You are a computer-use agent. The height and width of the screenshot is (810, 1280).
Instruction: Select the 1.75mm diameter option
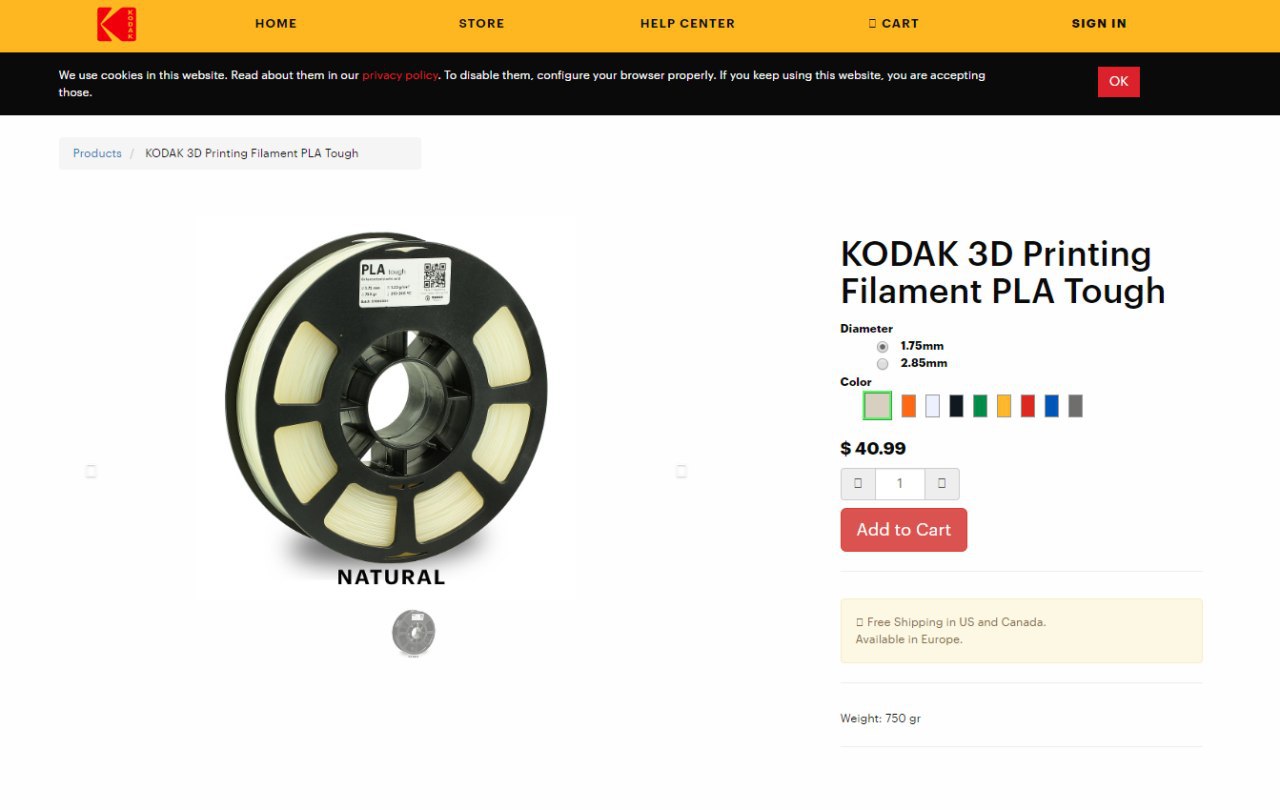click(x=882, y=346)
